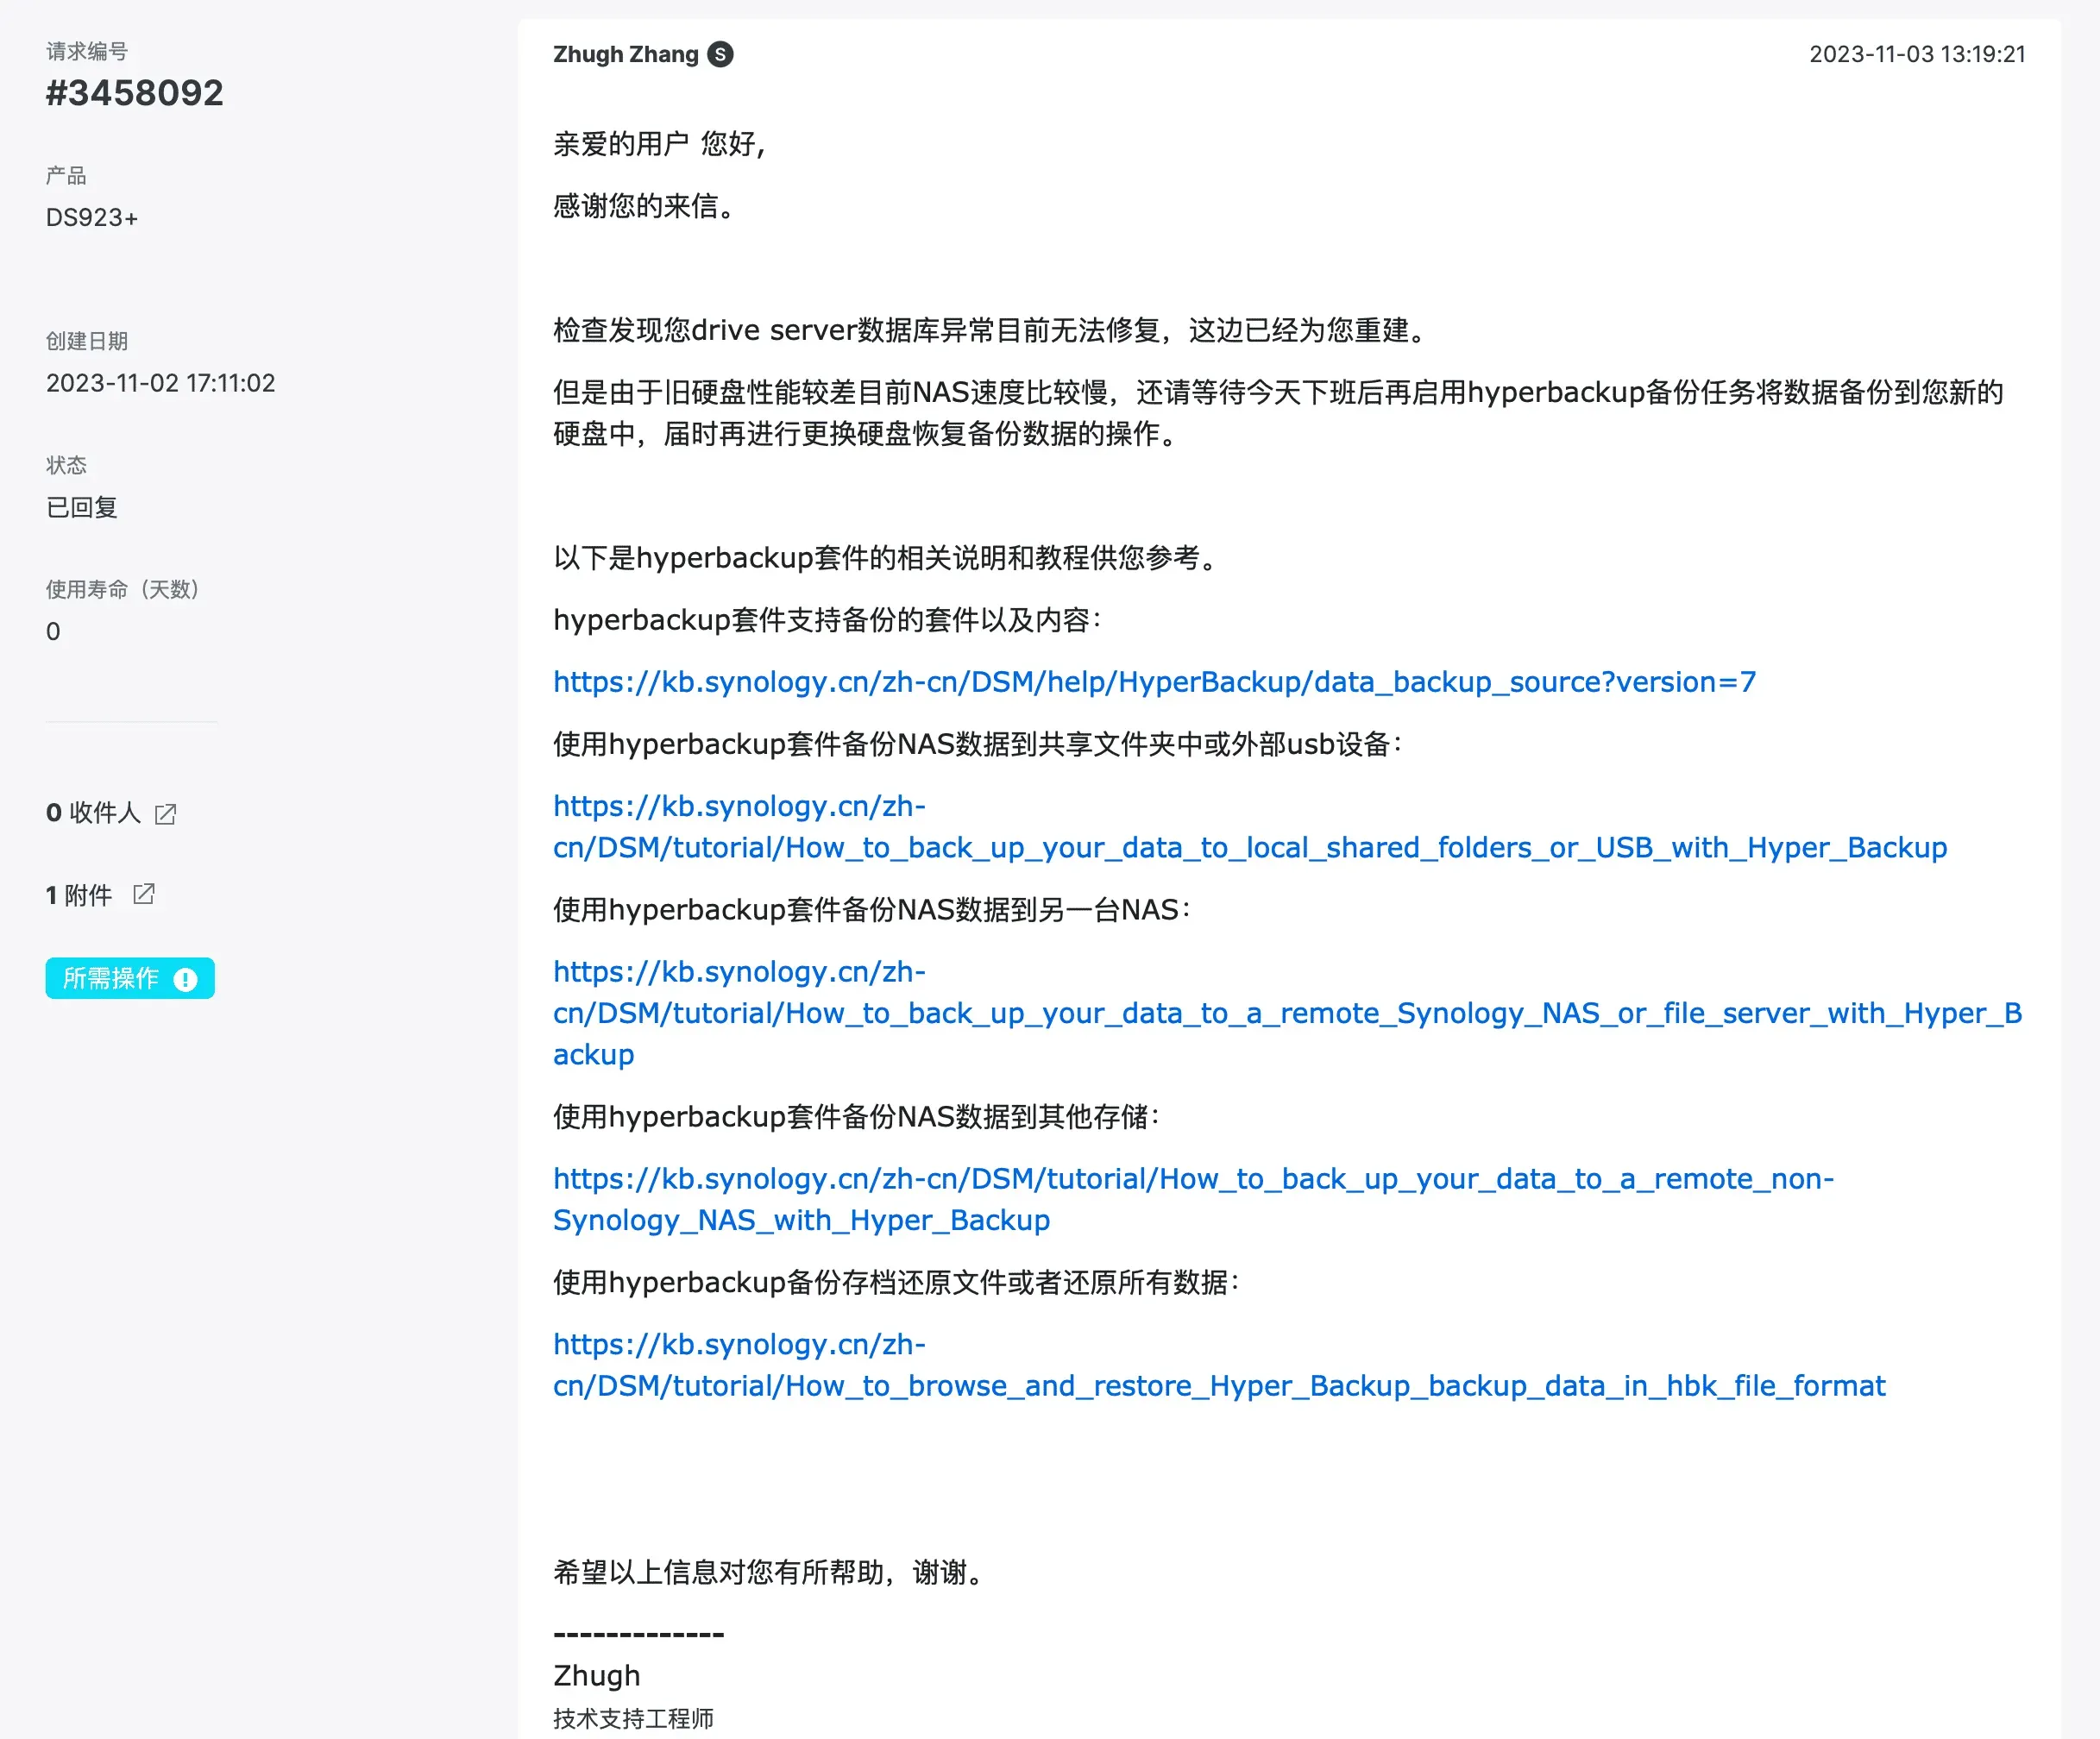Screen dimensions: 2100x1739
Task: Click the product name DS923+
Action: click(x=92, y=217)
